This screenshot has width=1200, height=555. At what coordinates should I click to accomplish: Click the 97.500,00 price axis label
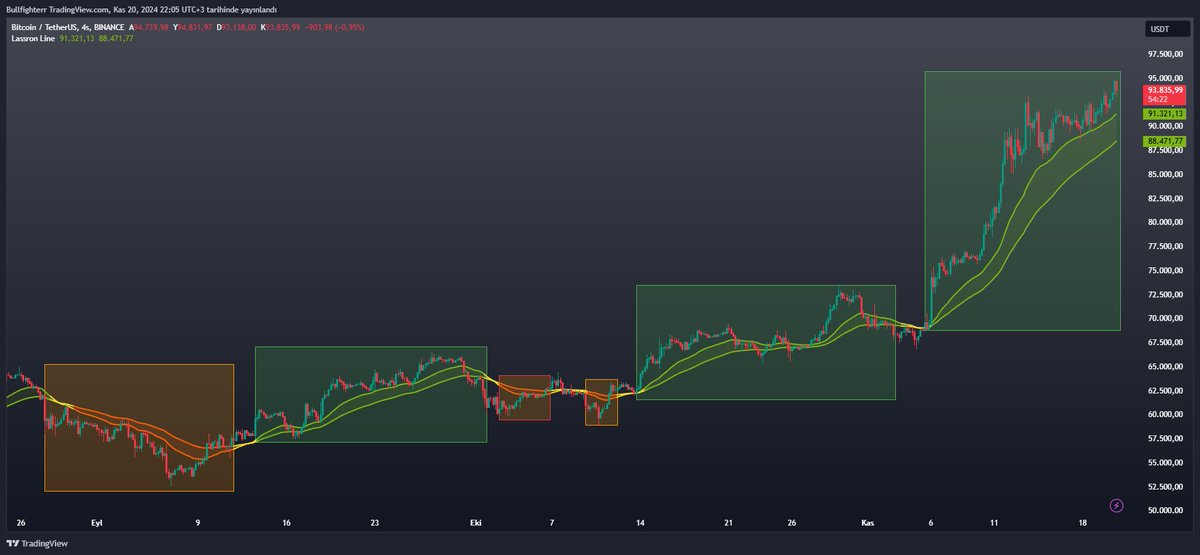[1164, 54]
